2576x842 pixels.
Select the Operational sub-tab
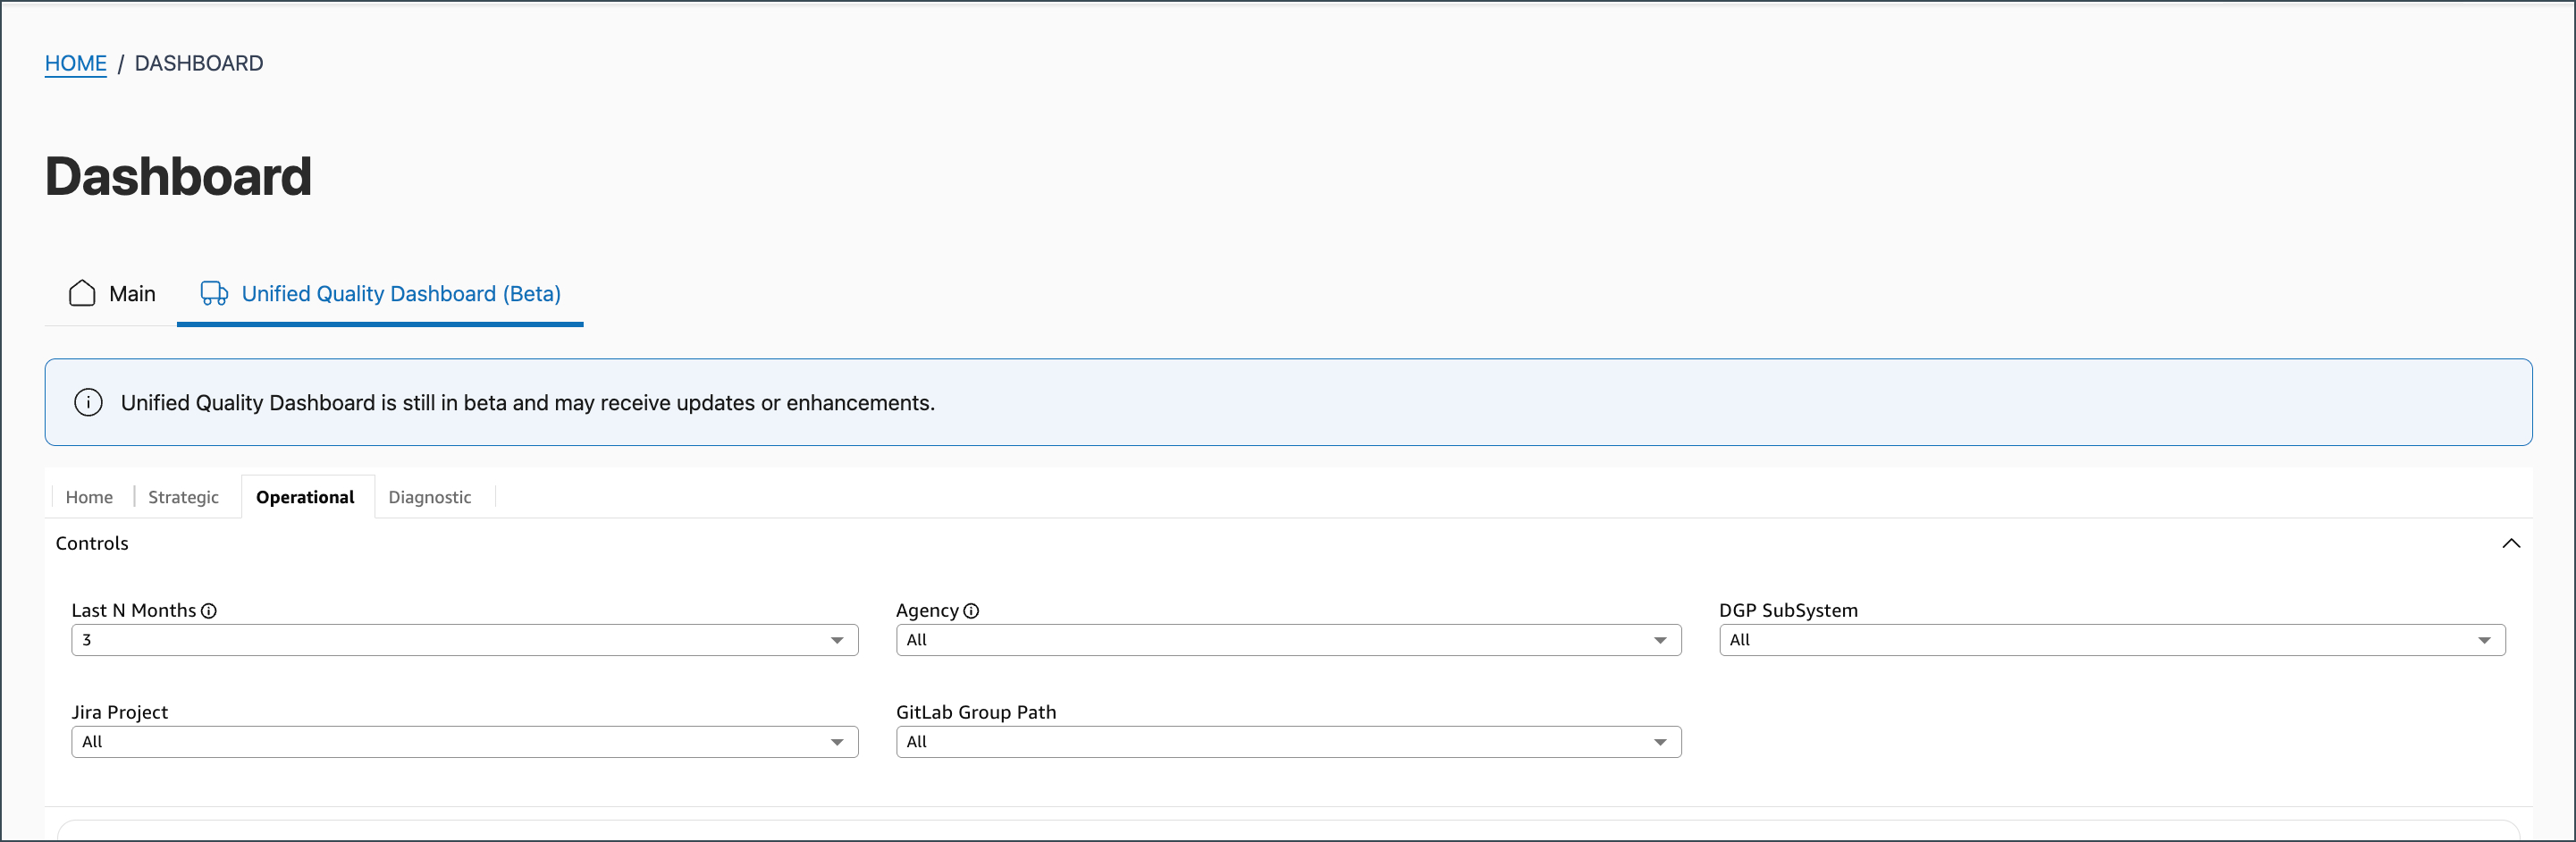point(305,497)
